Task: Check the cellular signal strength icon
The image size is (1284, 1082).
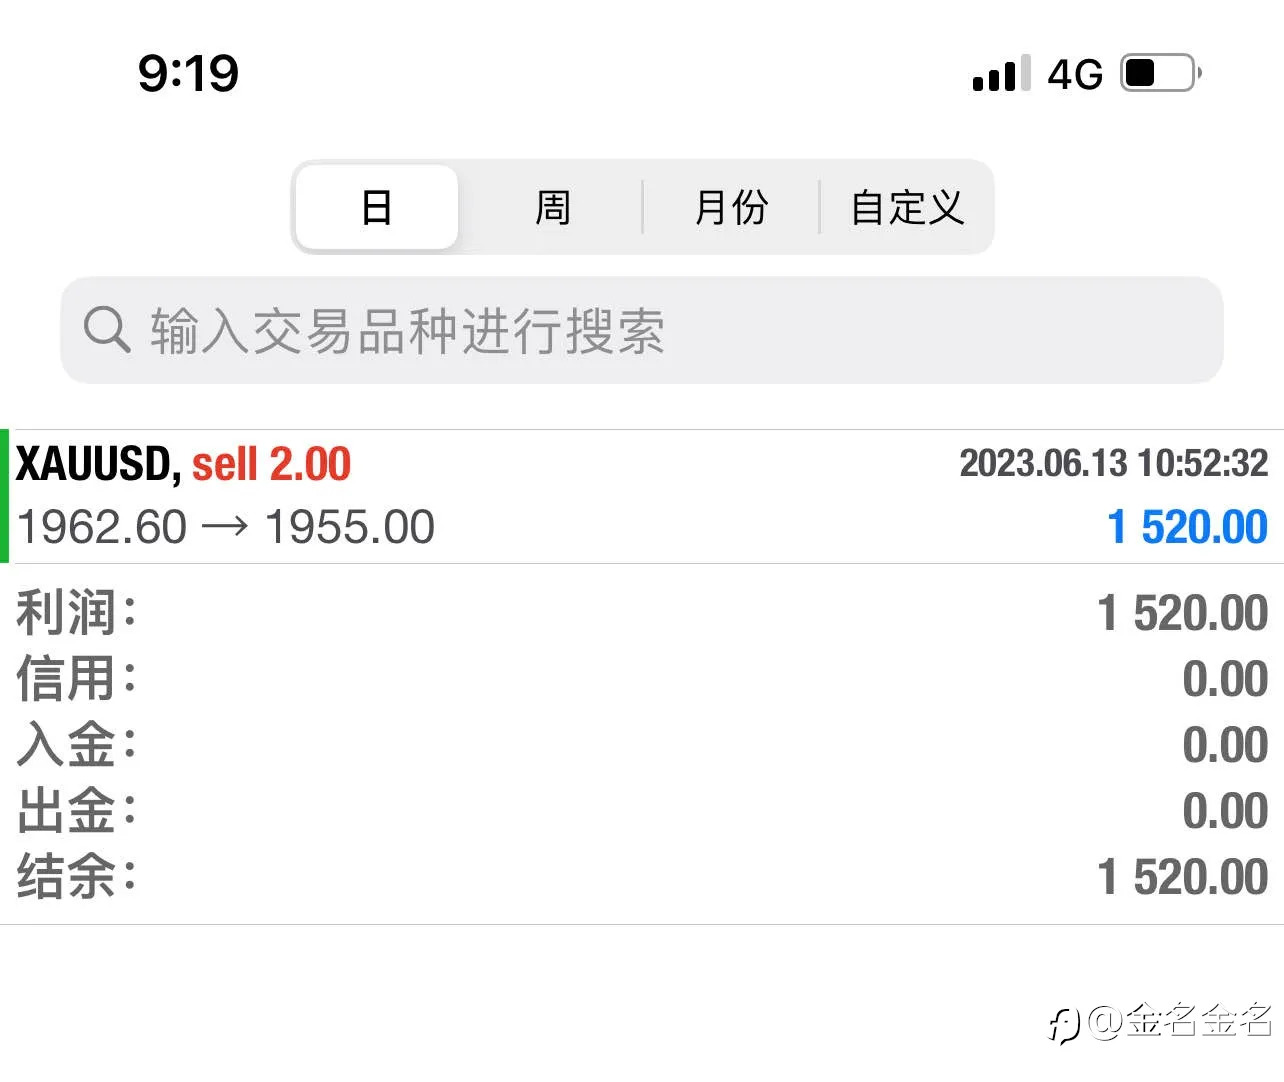Action: pyautogui.click(x=1001, y=74)
